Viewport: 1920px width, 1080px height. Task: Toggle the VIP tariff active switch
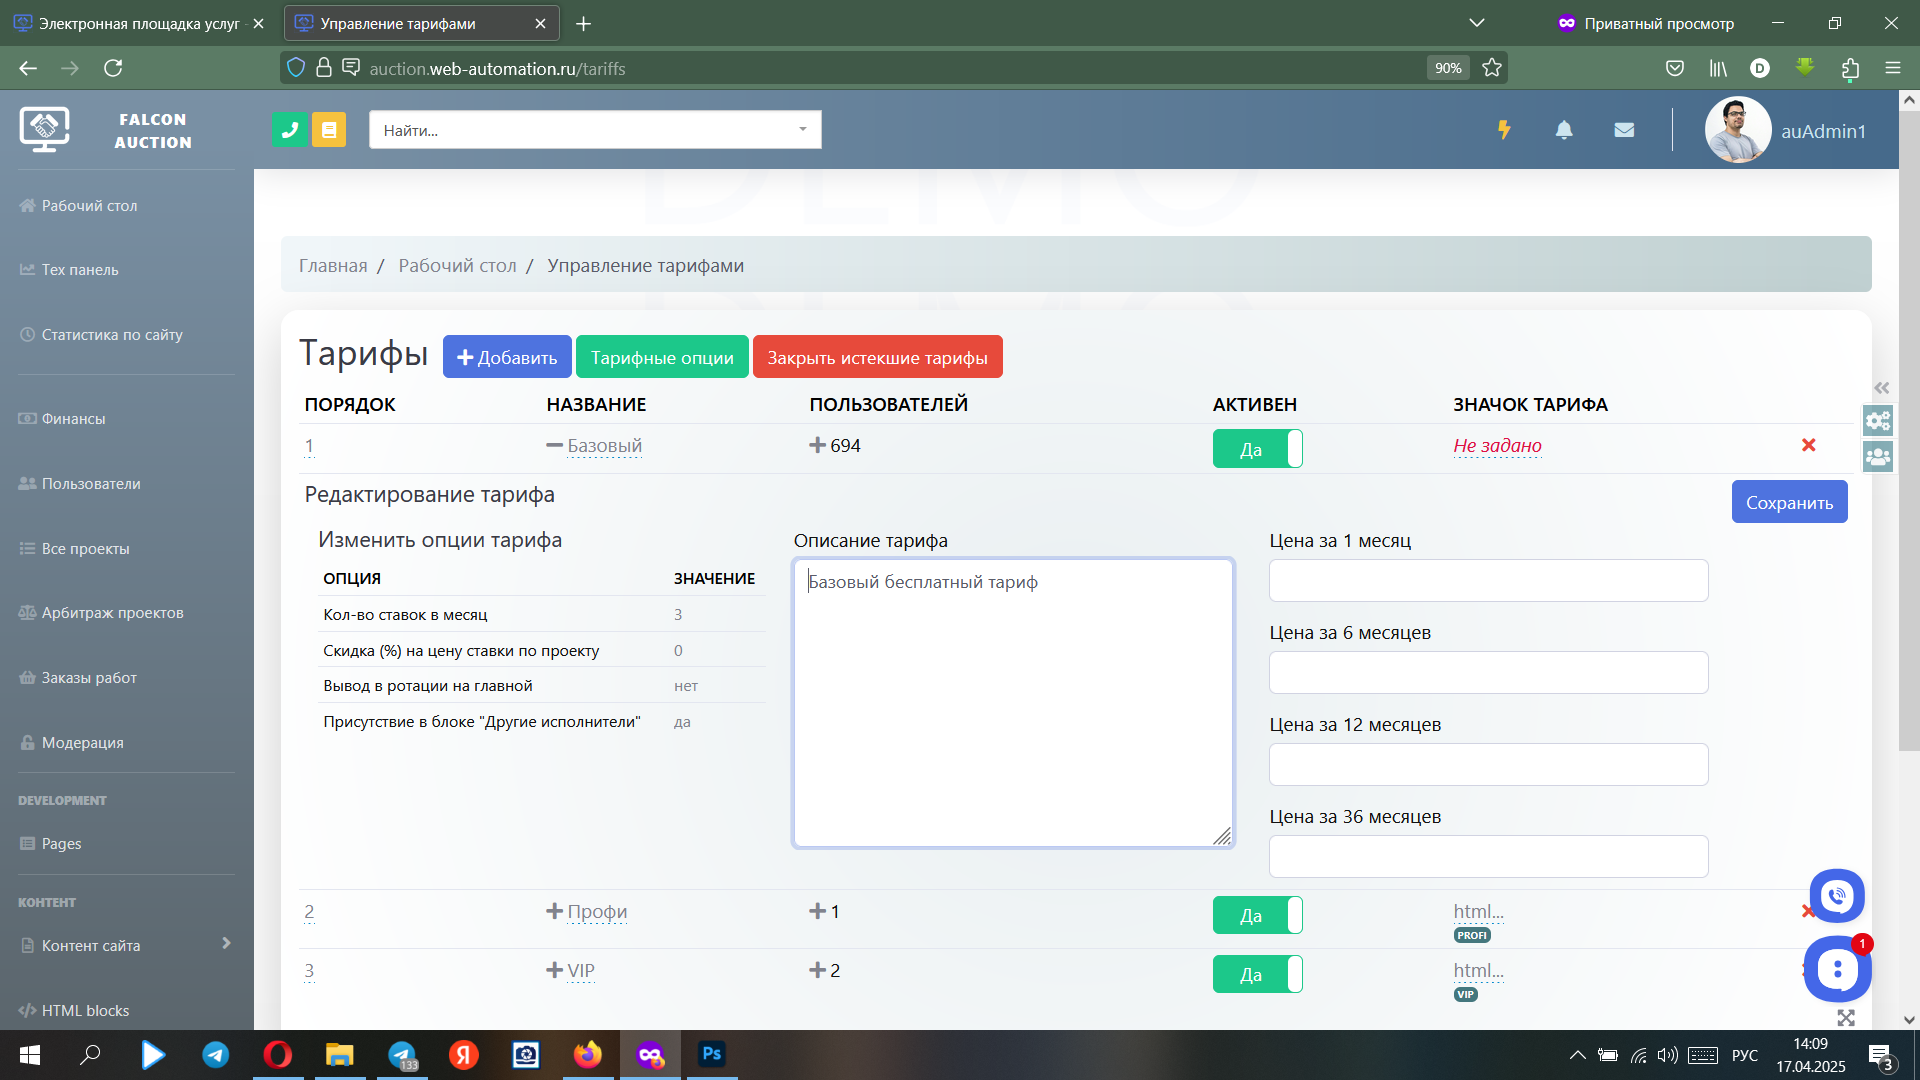(x=1257, y=974)
